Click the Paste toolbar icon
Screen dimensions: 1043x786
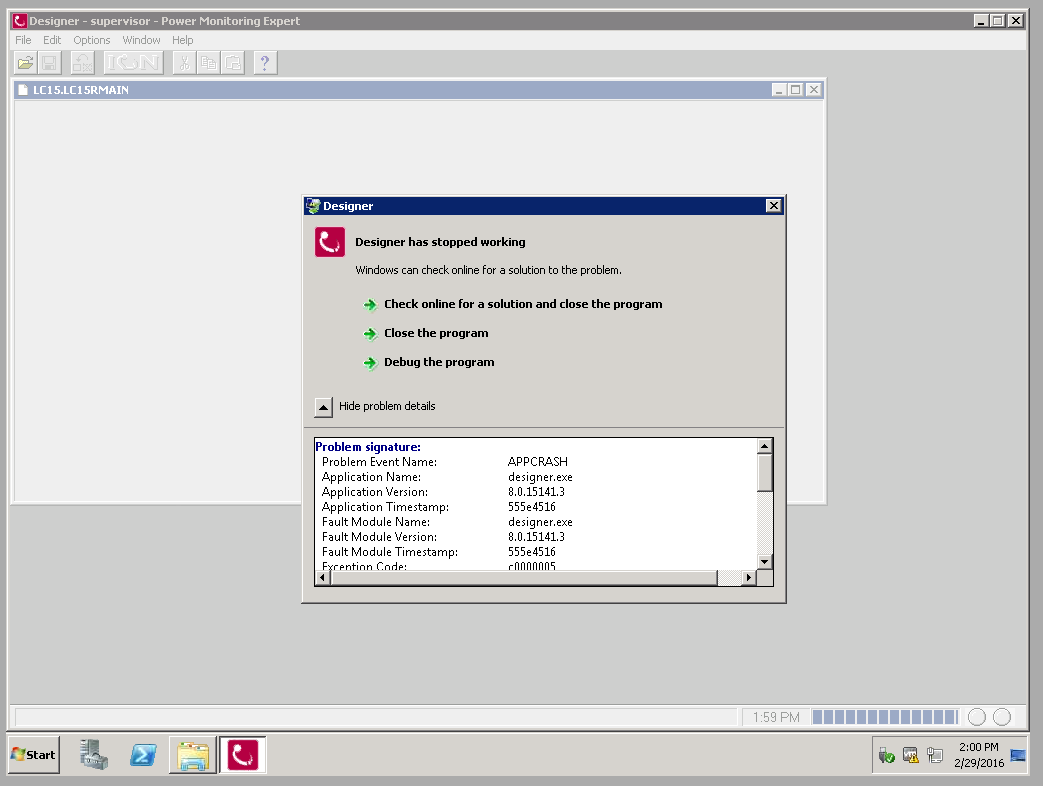(x=233, y=63)
